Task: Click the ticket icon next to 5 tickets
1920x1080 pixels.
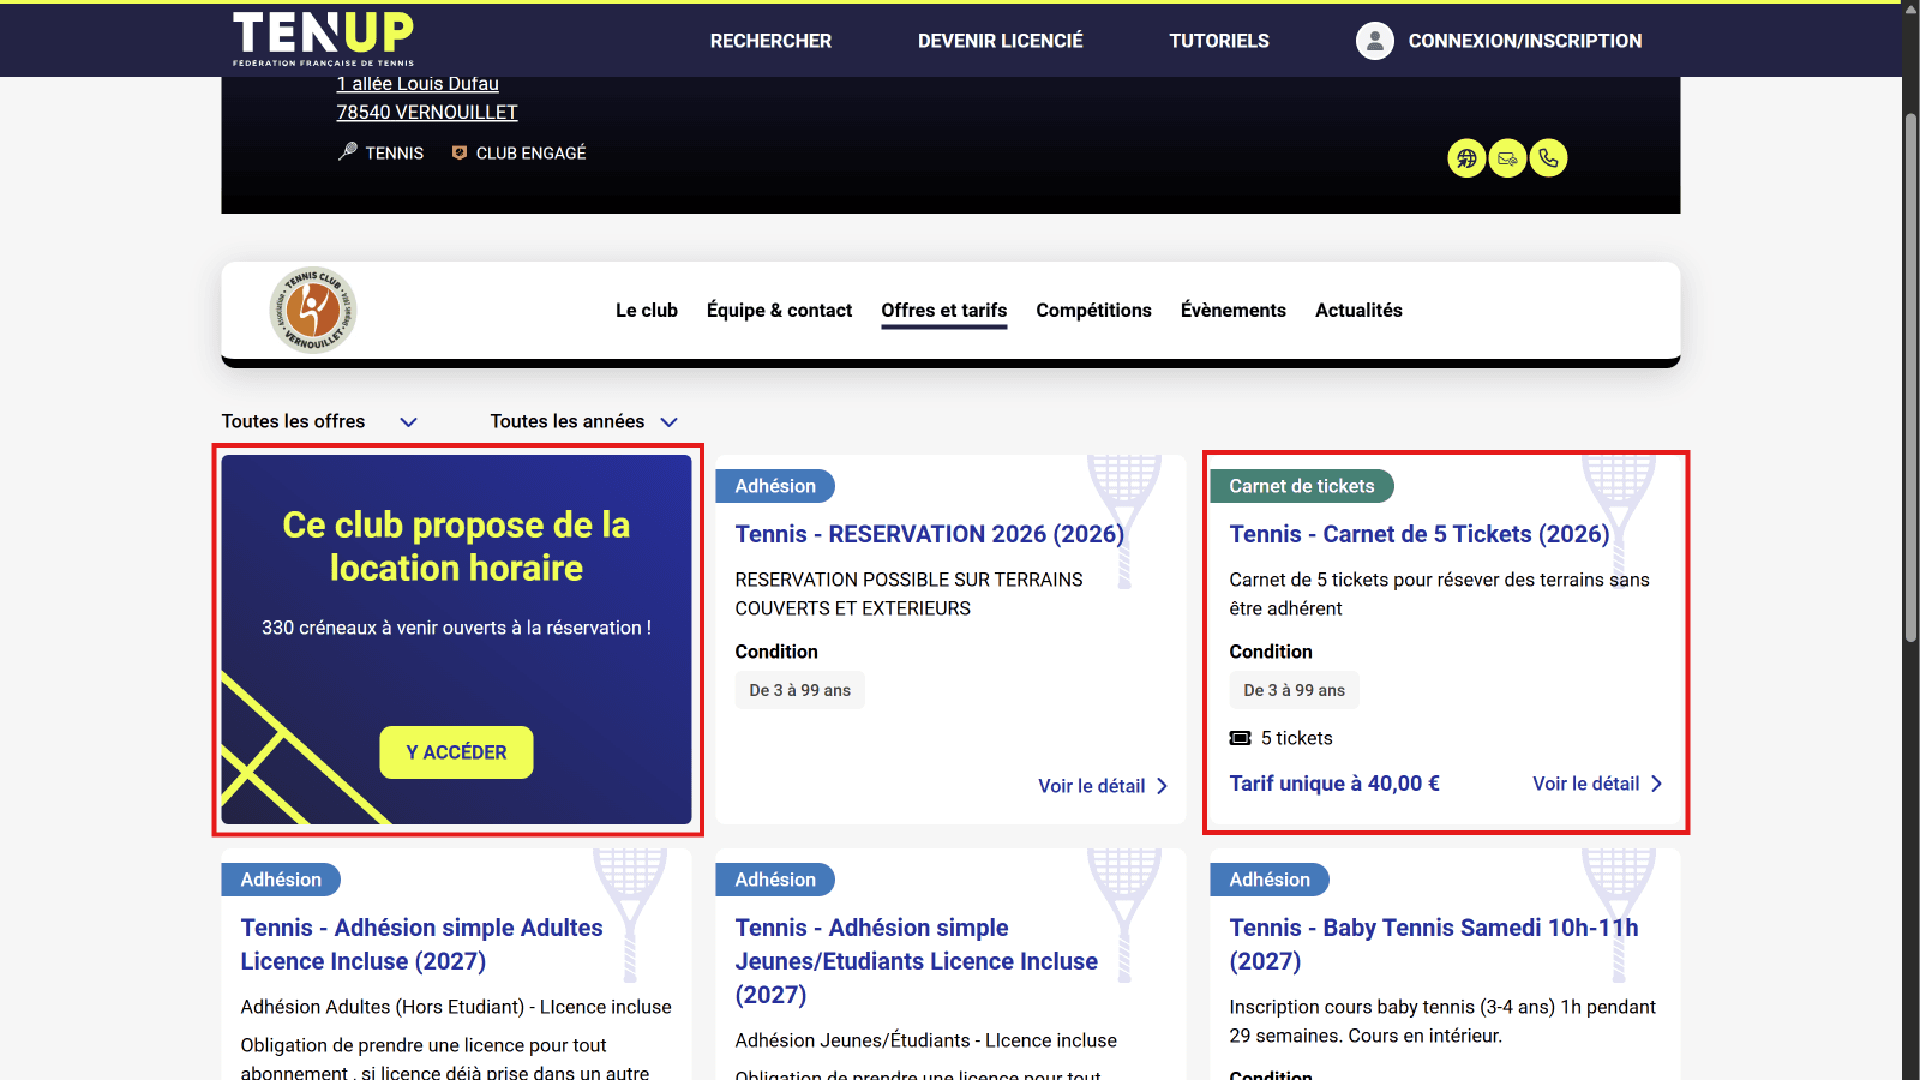Action: (x=1240, y=738)
